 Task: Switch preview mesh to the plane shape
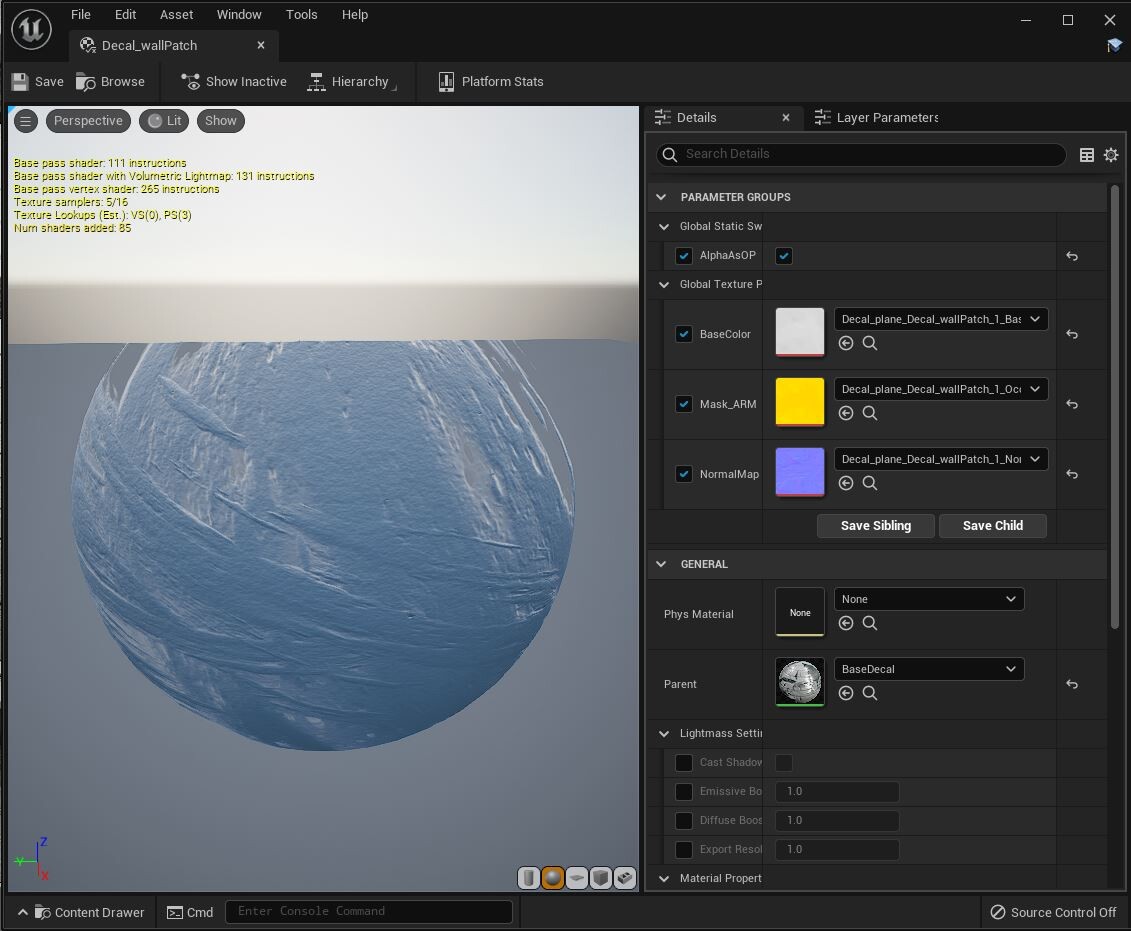(x=577, y=877)
